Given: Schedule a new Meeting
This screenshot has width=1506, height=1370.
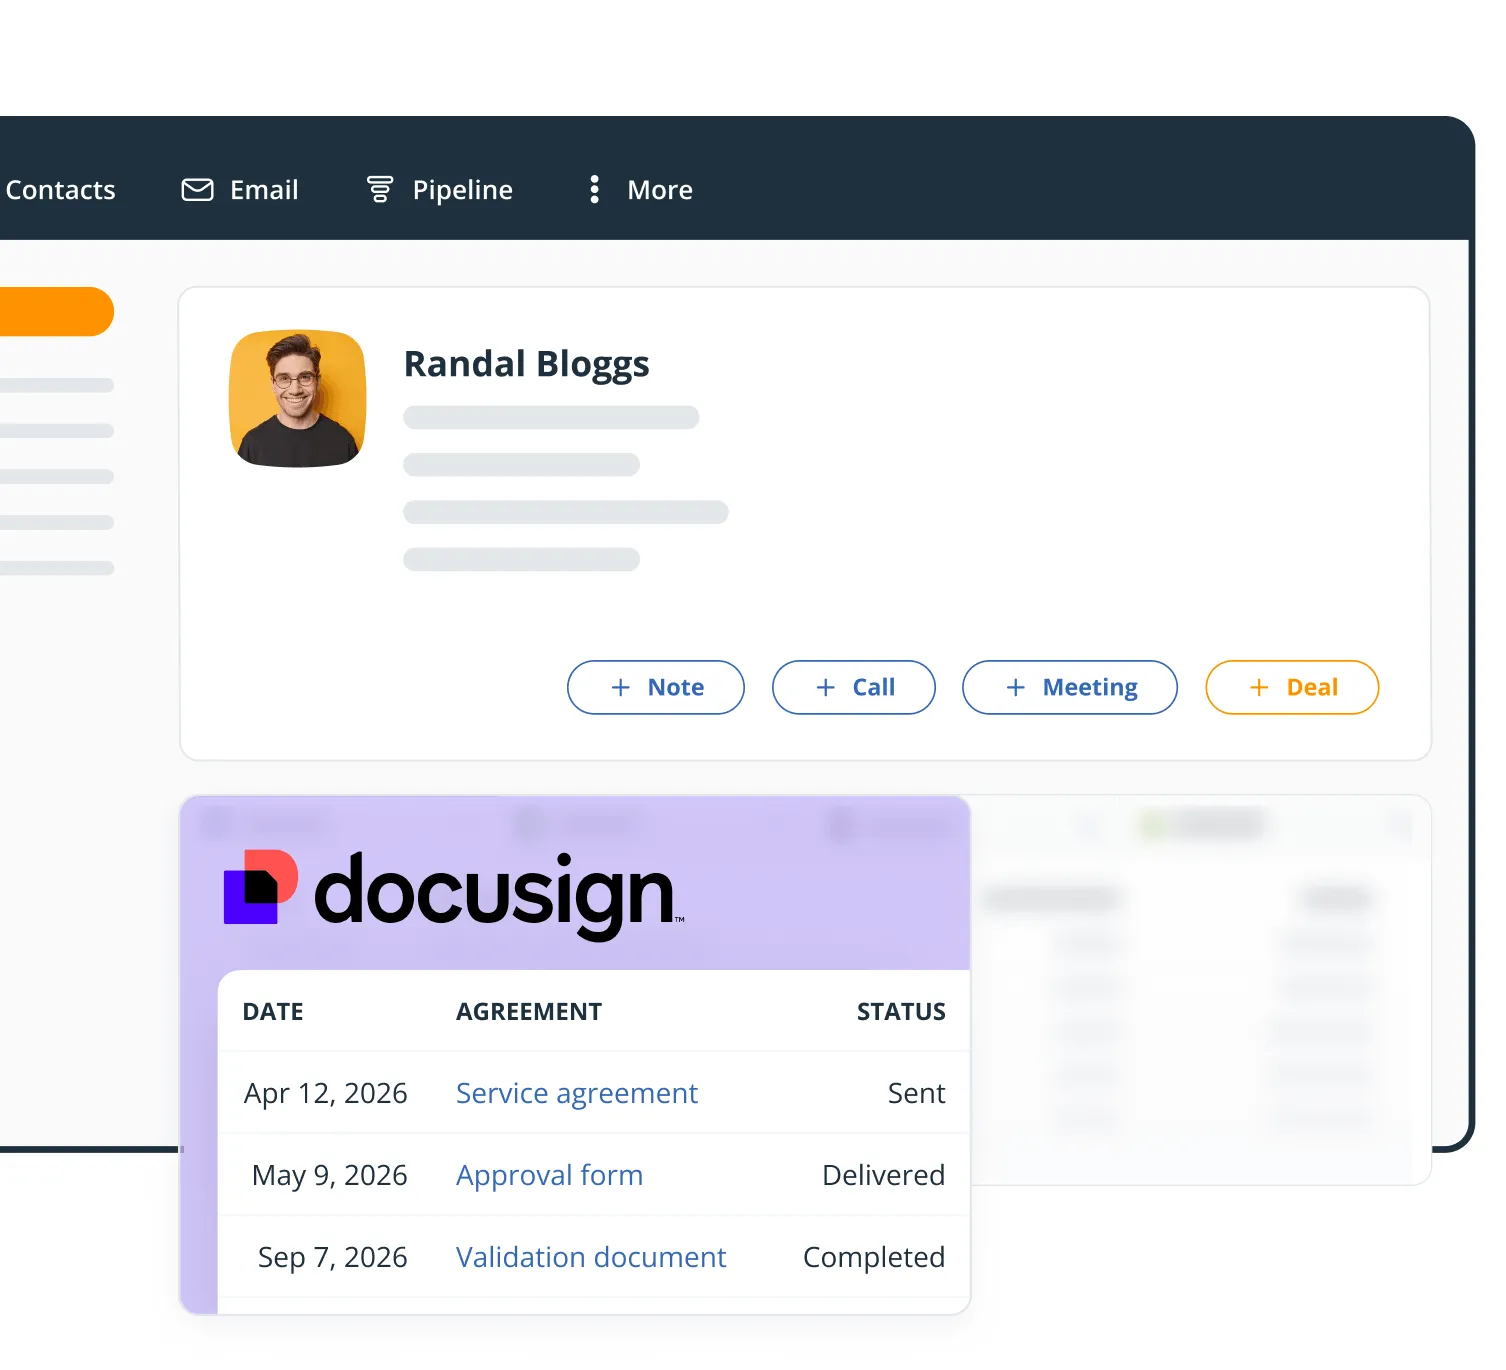Looking at the screenshot, I should pos(1070,687).
